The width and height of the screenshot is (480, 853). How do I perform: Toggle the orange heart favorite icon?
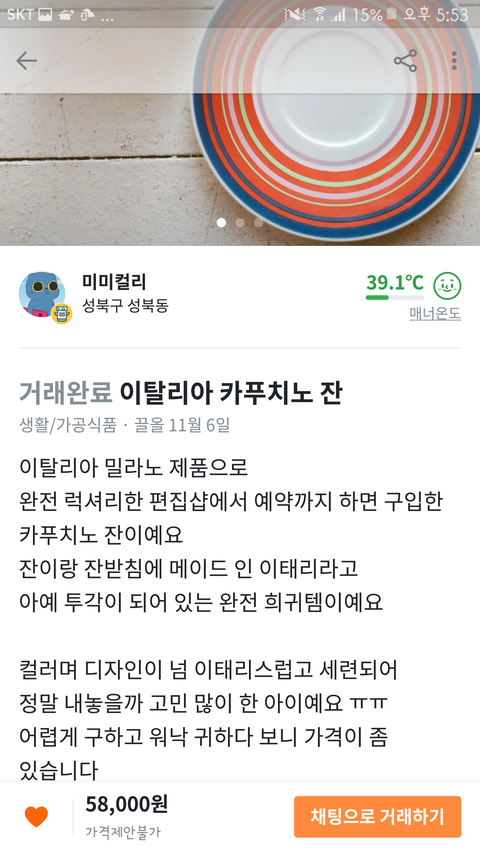click(x=36, y=817)
